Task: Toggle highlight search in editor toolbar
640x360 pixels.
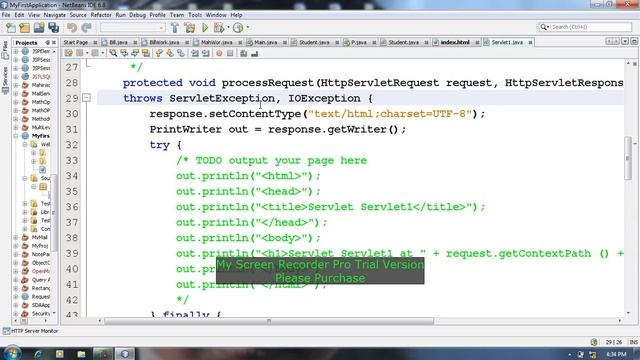Action: click(145, 53)
